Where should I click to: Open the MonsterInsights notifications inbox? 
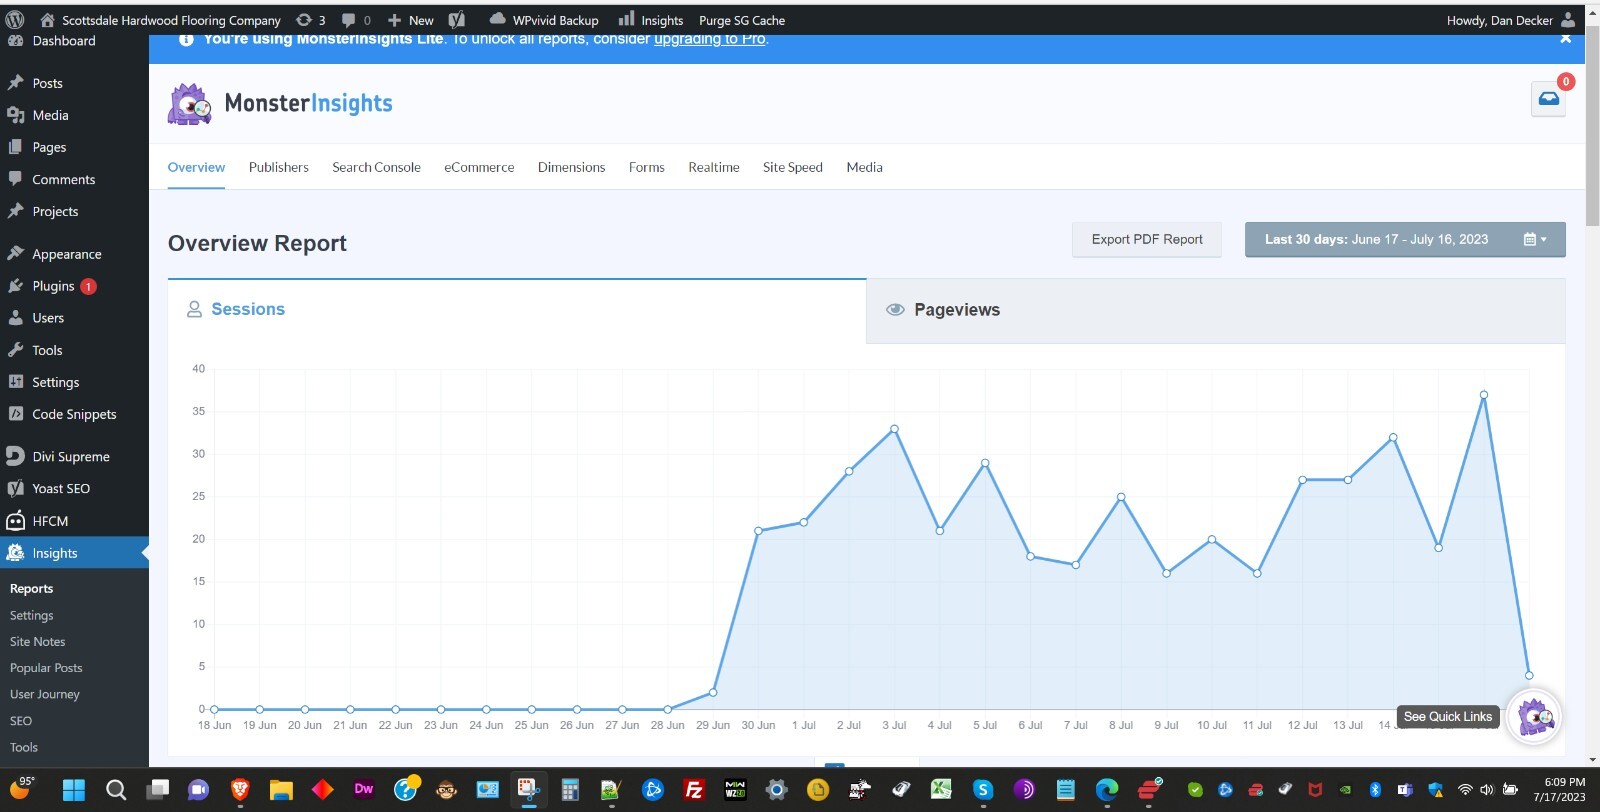click(1548, 98)
